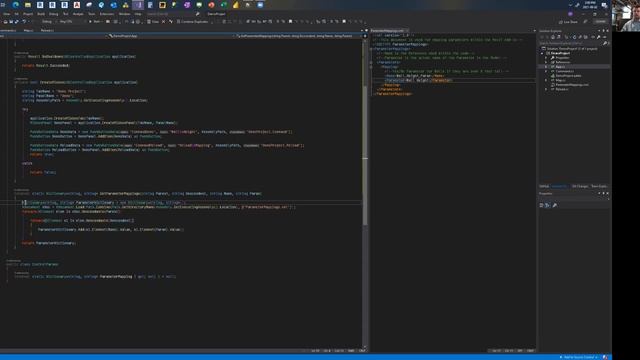The width and height of the screenshot is (640, 360).
Task: Click the notifications icon in status bar
Action: (605, 357)
